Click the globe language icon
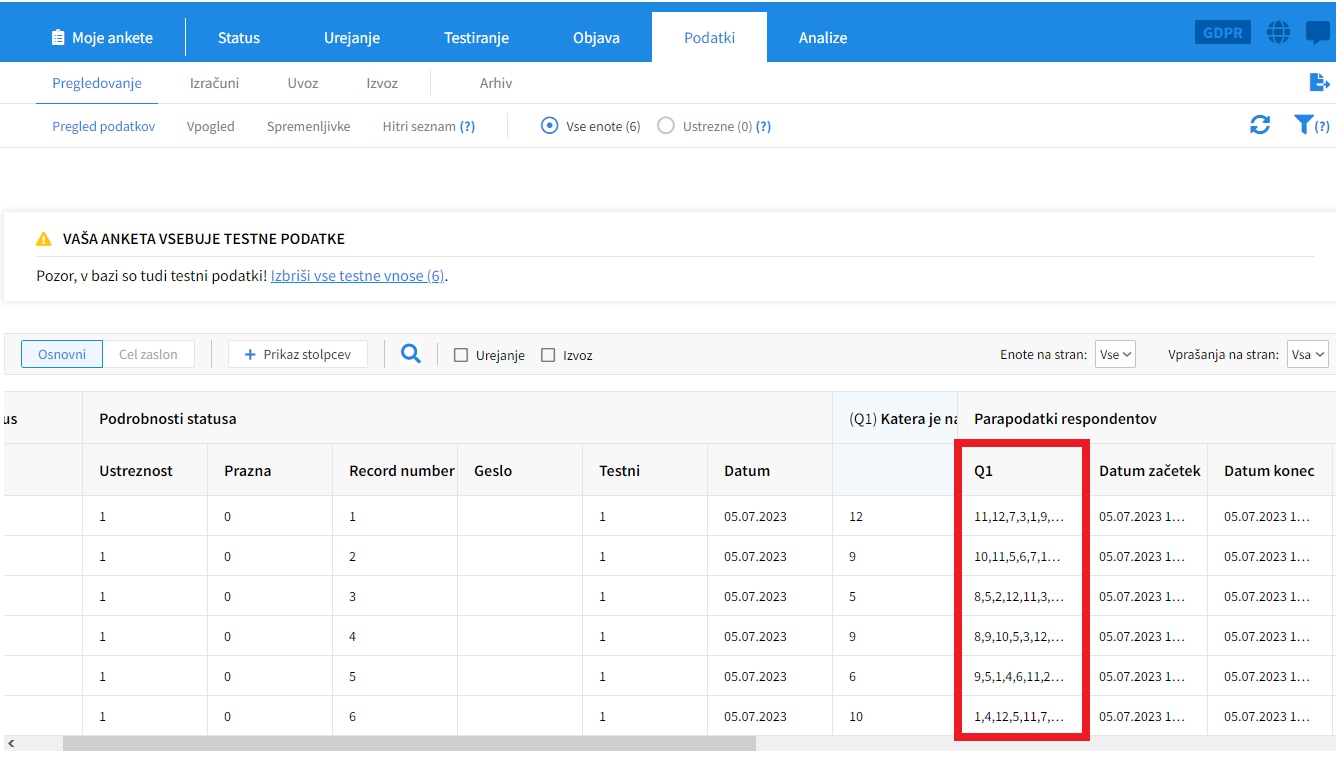This screenshot has height=762, width=1336. pyautogui.click(x=1278, y=32)
